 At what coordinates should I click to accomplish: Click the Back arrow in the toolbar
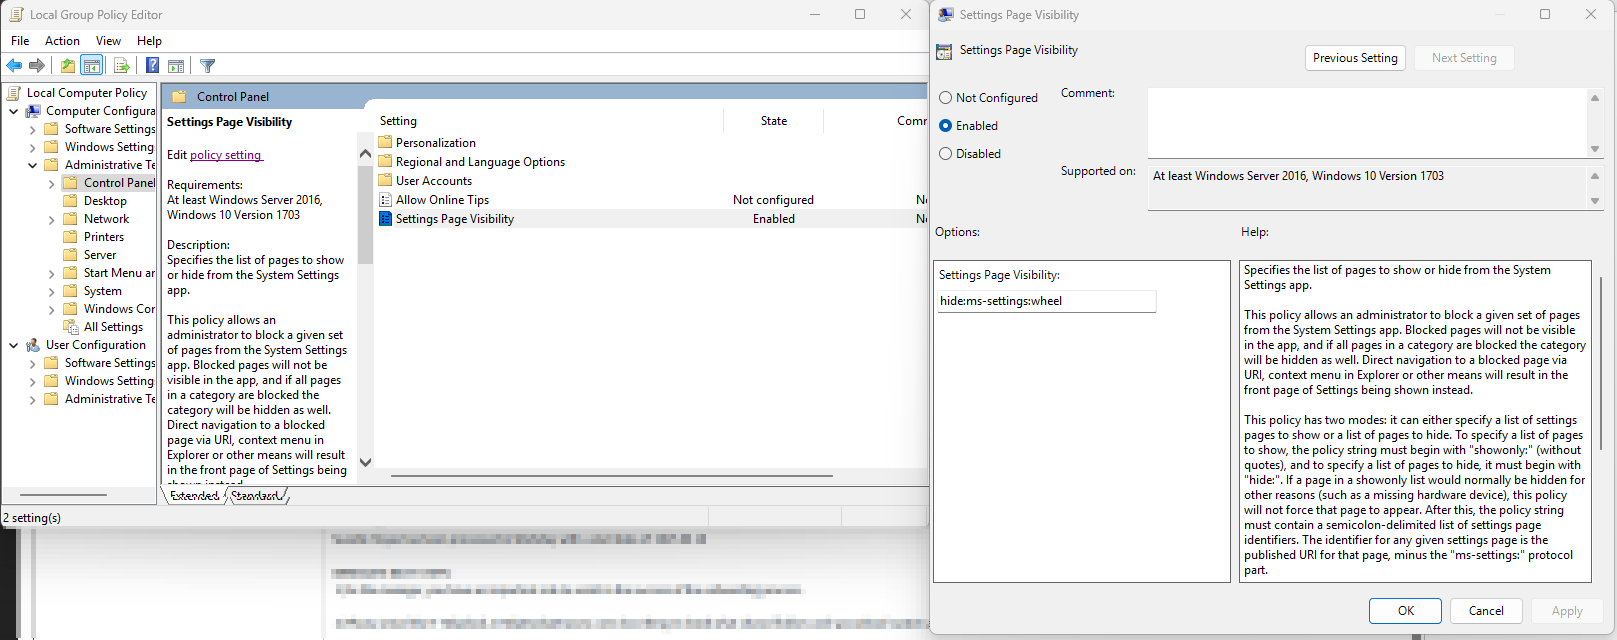click(x=14, y=66)
